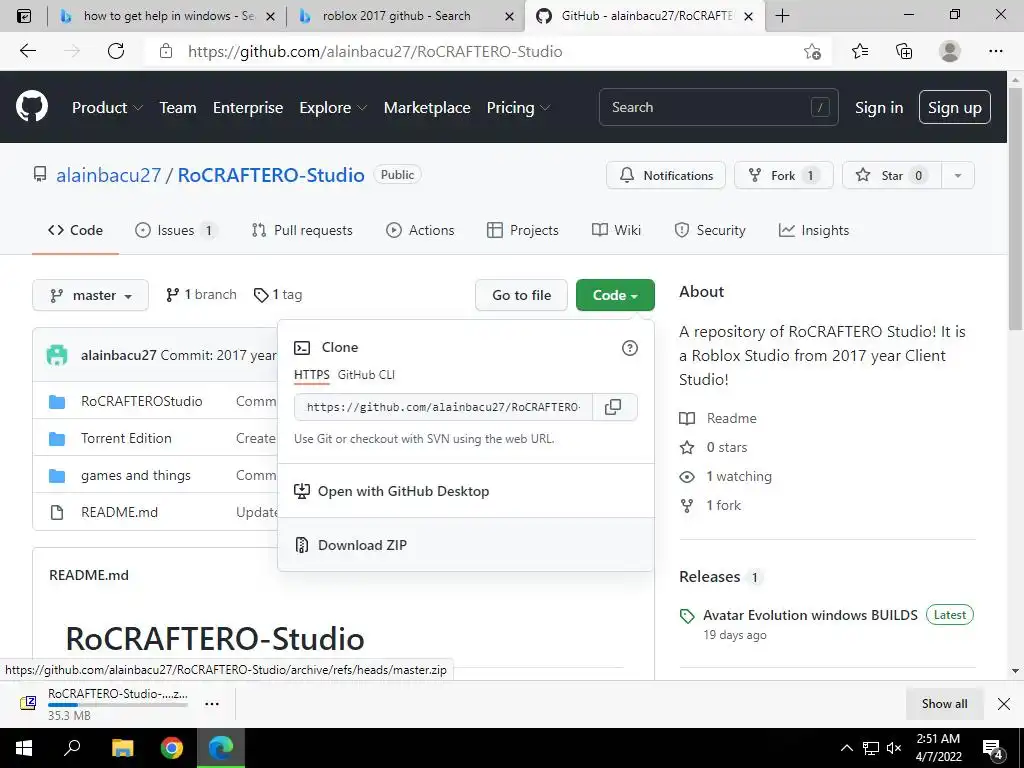Screen dimensions: 1024x768
Task: Open the Product dropdown menu
Action: point(107,107)
